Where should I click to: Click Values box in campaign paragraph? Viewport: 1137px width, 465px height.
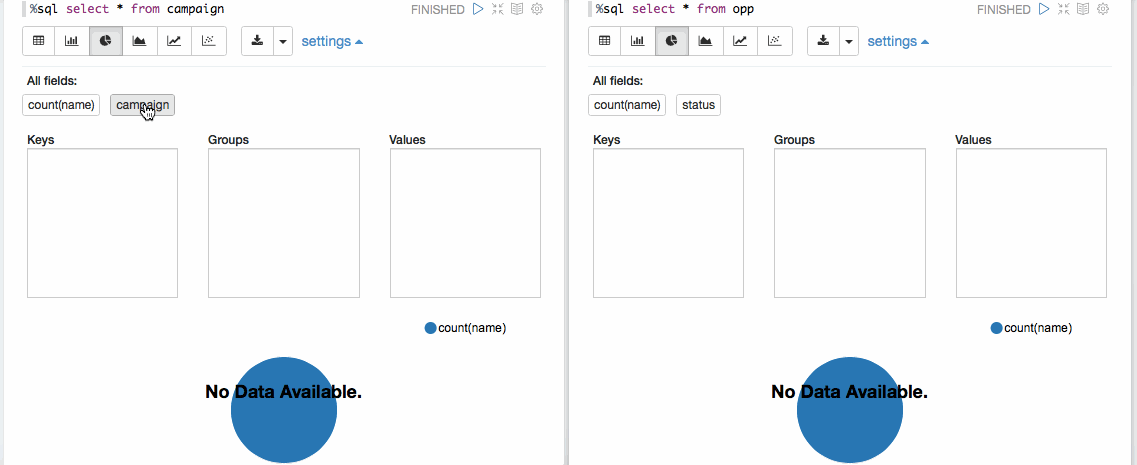pos(466,223)
